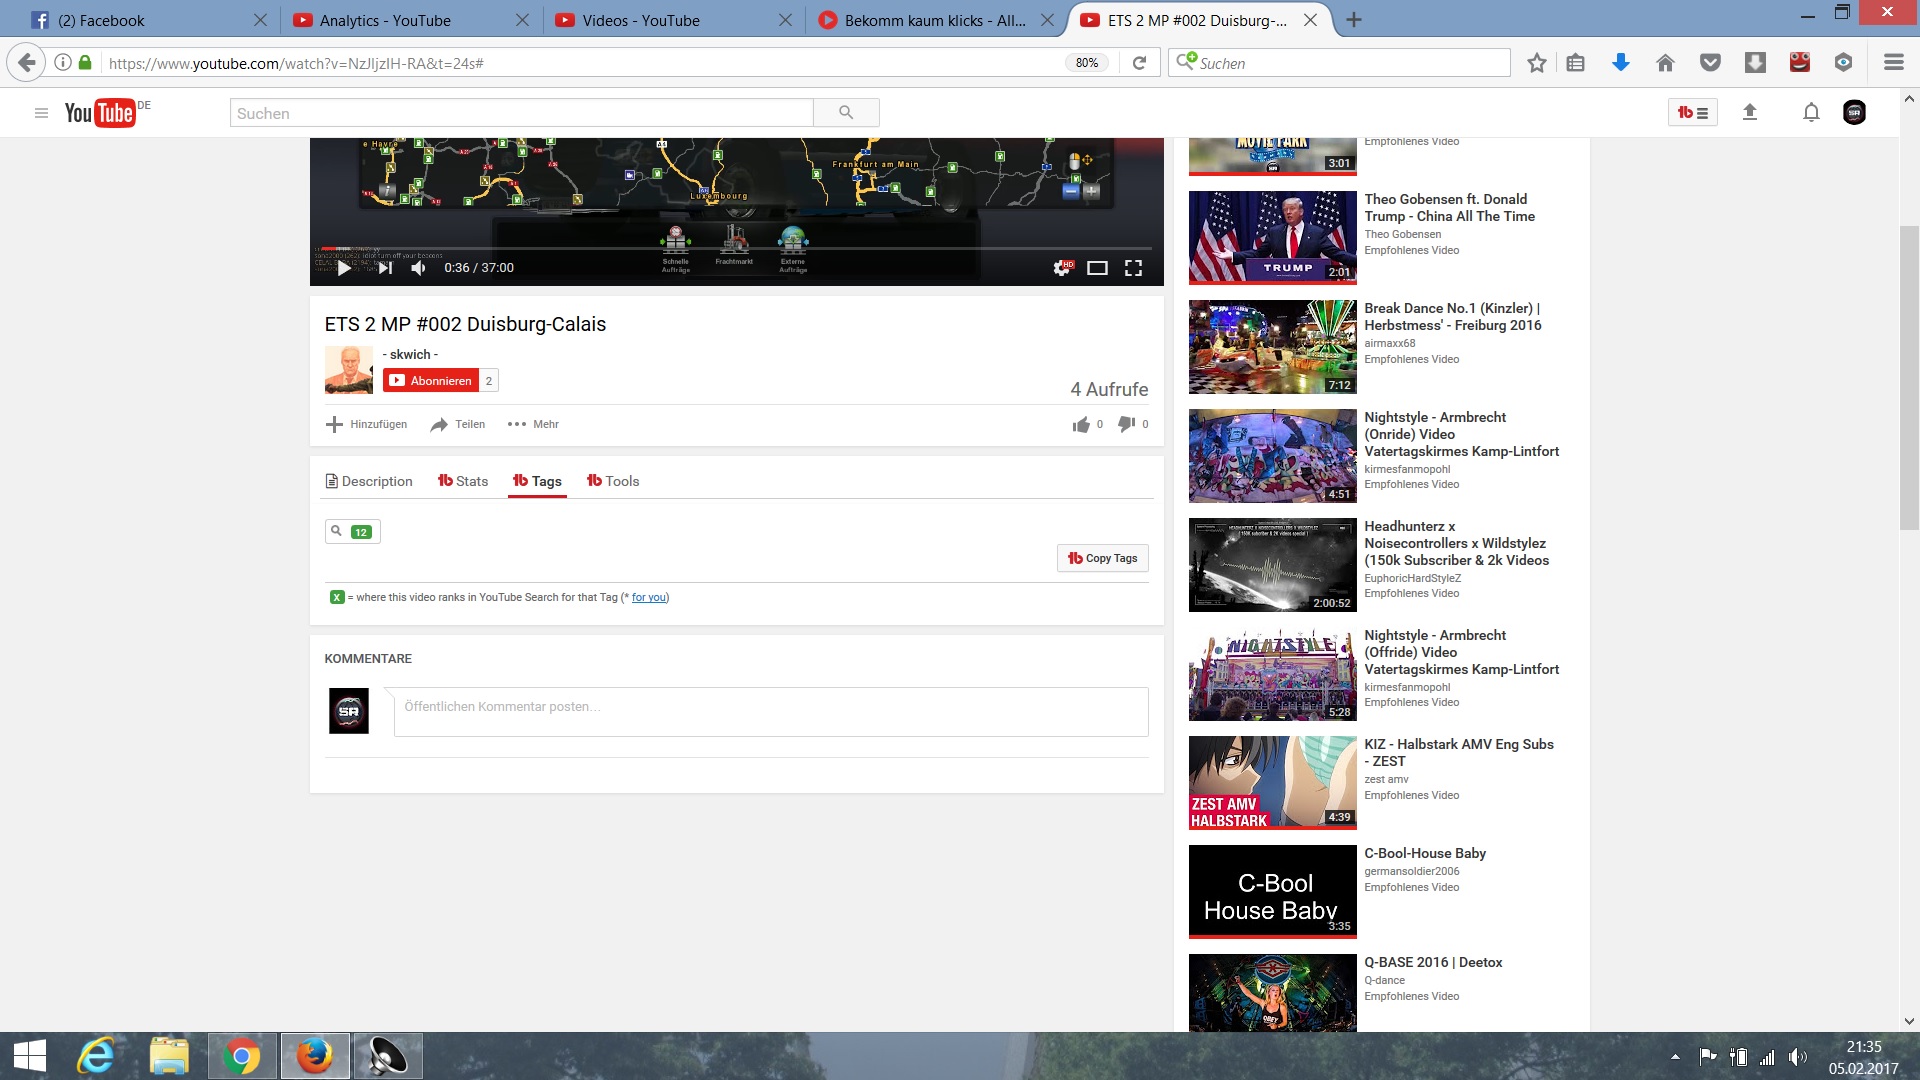Click the thumbs down dislike icon

click(1126, 424)
